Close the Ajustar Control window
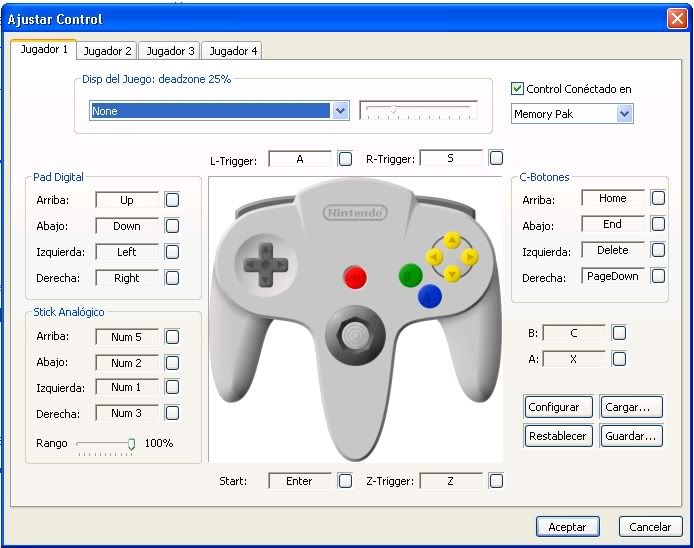694x548 pixels. tap(677, 19)
